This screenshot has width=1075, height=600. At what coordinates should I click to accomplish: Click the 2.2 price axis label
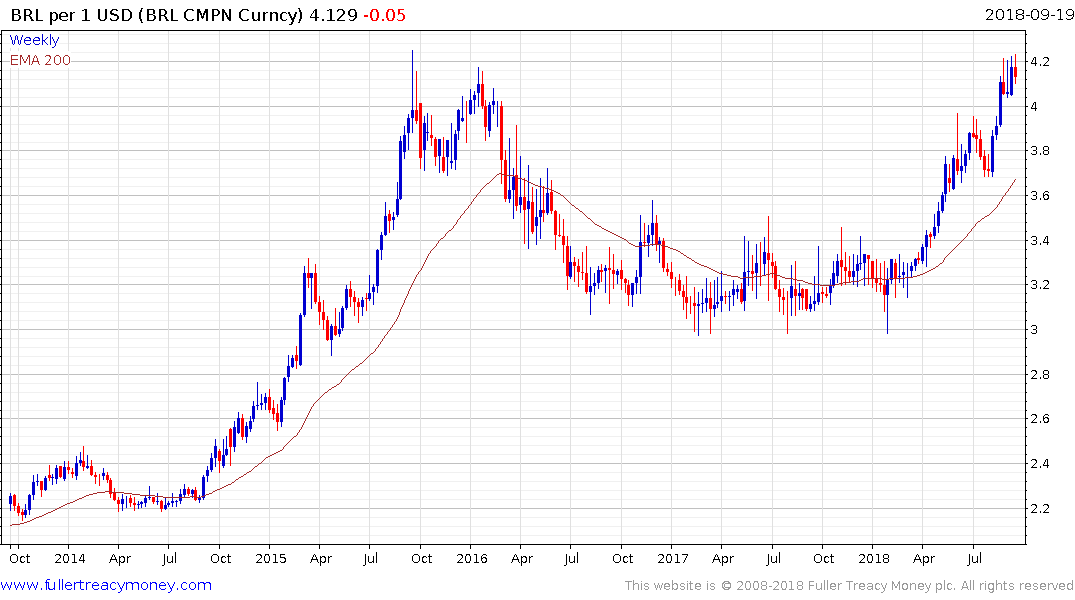click(1040, 508)
